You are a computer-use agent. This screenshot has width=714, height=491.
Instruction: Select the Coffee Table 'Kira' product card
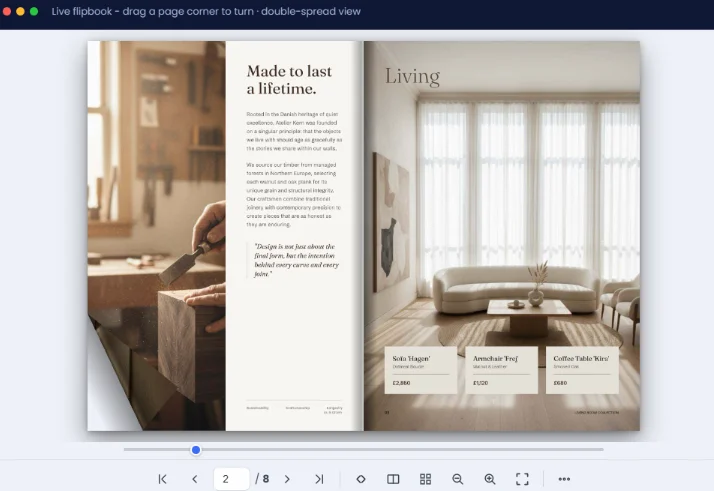(x=582, y=370)
